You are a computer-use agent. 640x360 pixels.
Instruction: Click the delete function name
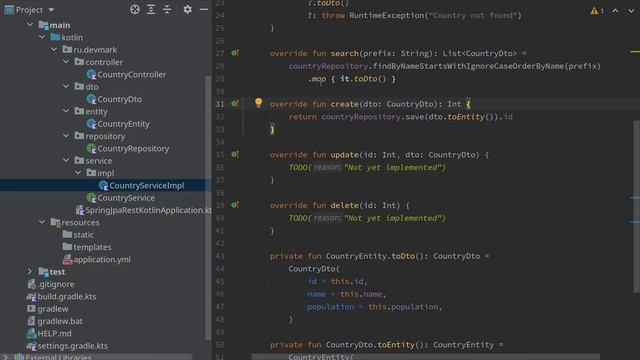point(344,205)
